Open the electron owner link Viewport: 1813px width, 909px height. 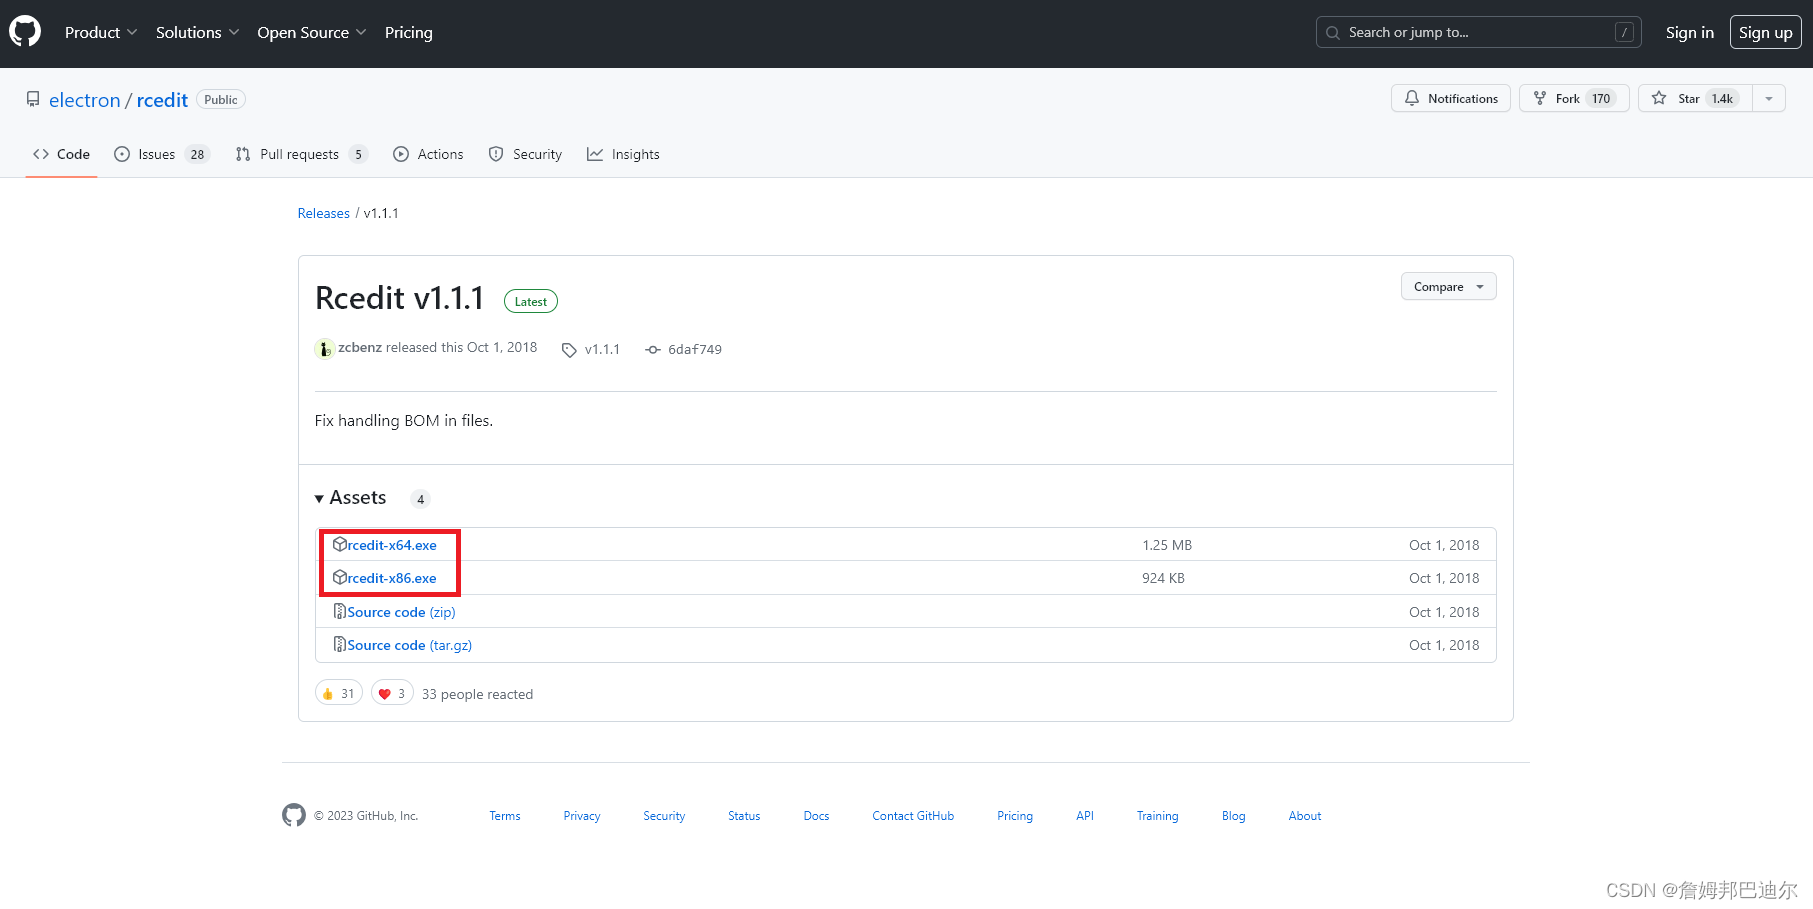pyautogui.click(x=84, y=100)
